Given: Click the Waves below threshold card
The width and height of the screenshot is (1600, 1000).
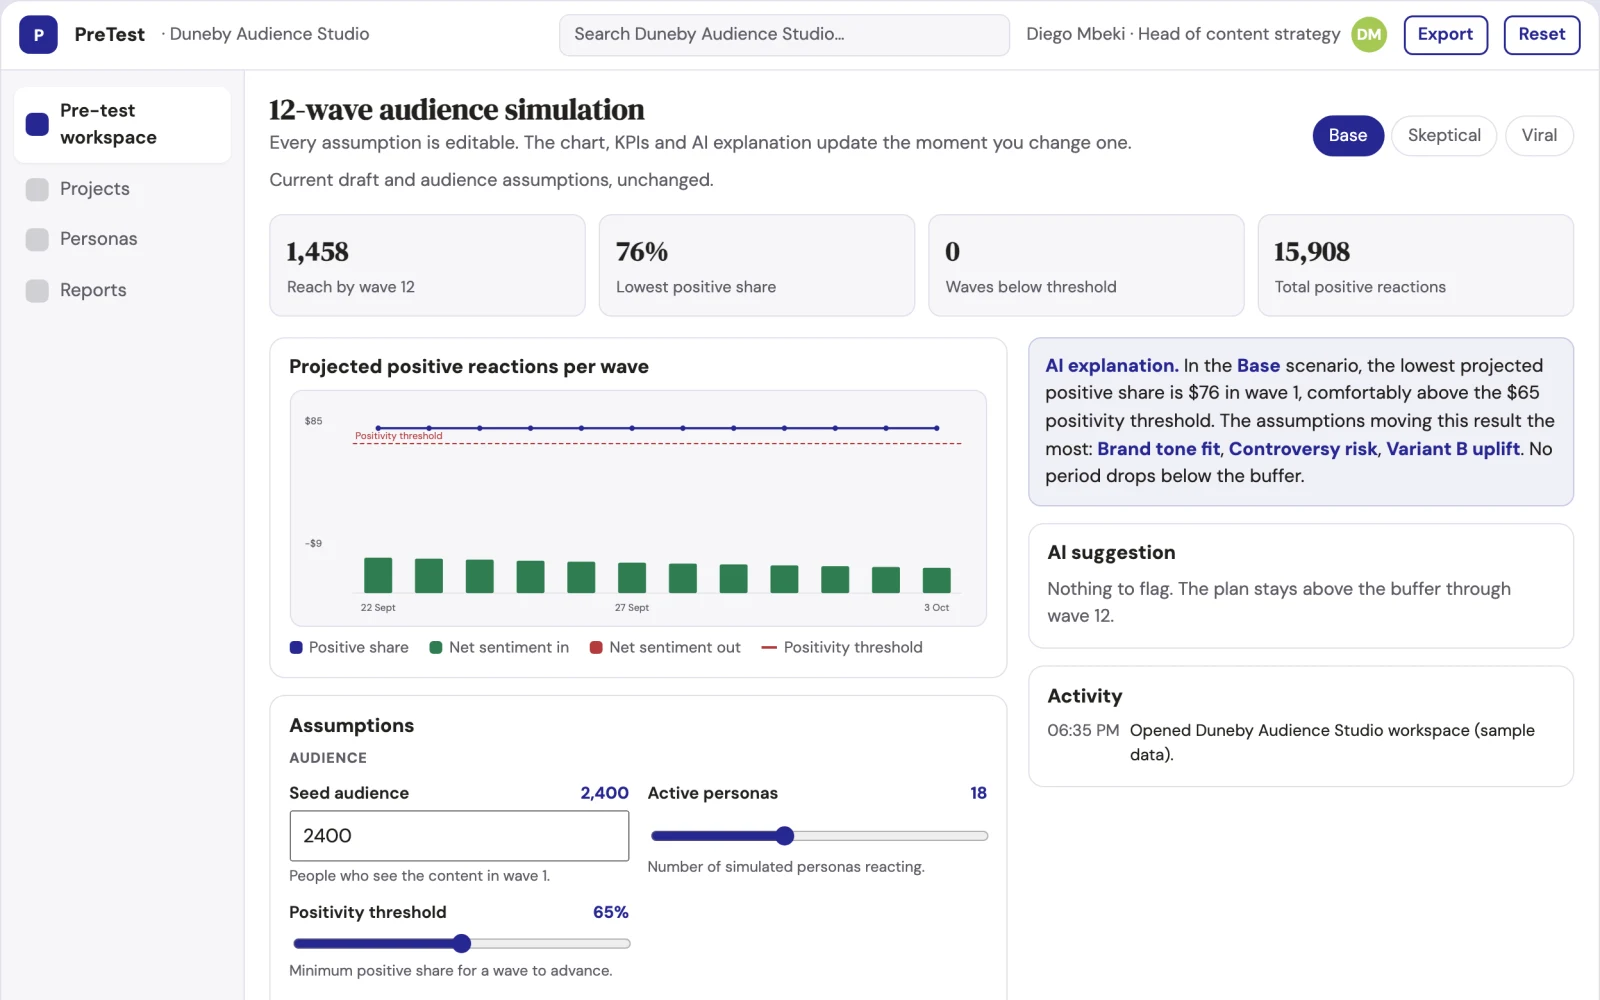Looking at the screenshot, I should pos(1086,265).
